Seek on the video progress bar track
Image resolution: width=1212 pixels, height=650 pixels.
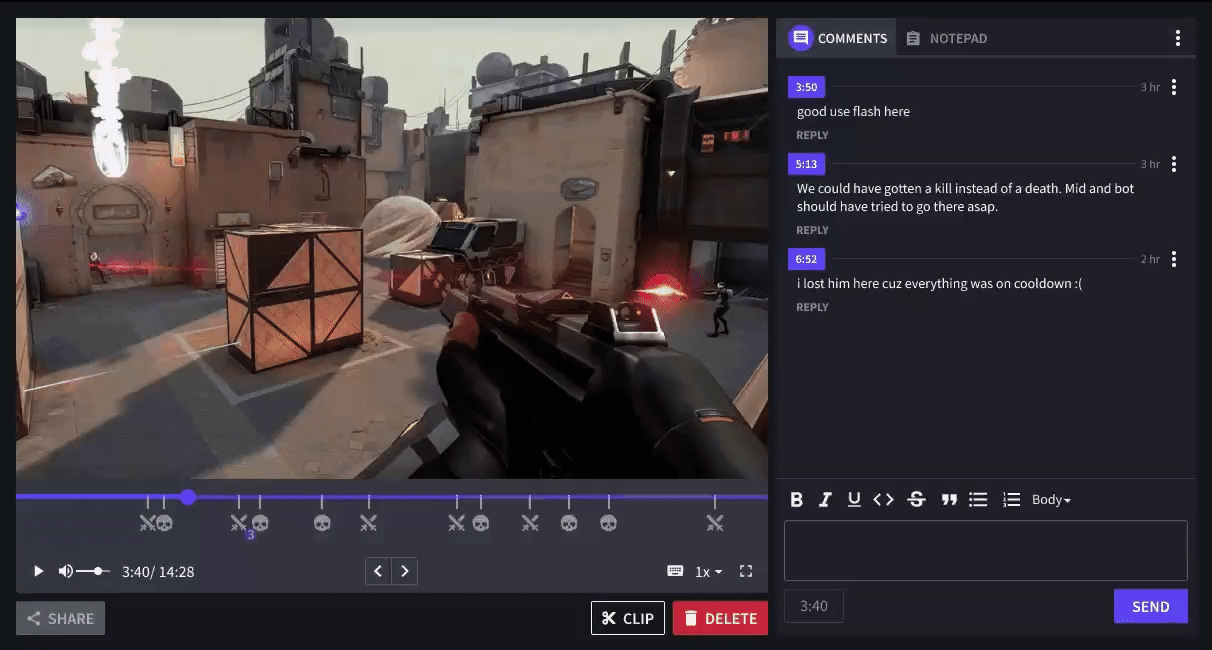point(392,496)
